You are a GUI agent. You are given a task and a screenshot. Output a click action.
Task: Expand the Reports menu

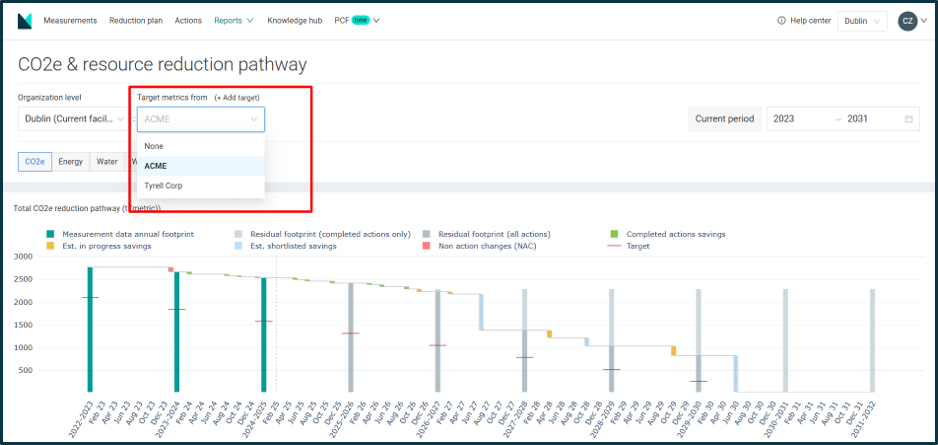234,20
